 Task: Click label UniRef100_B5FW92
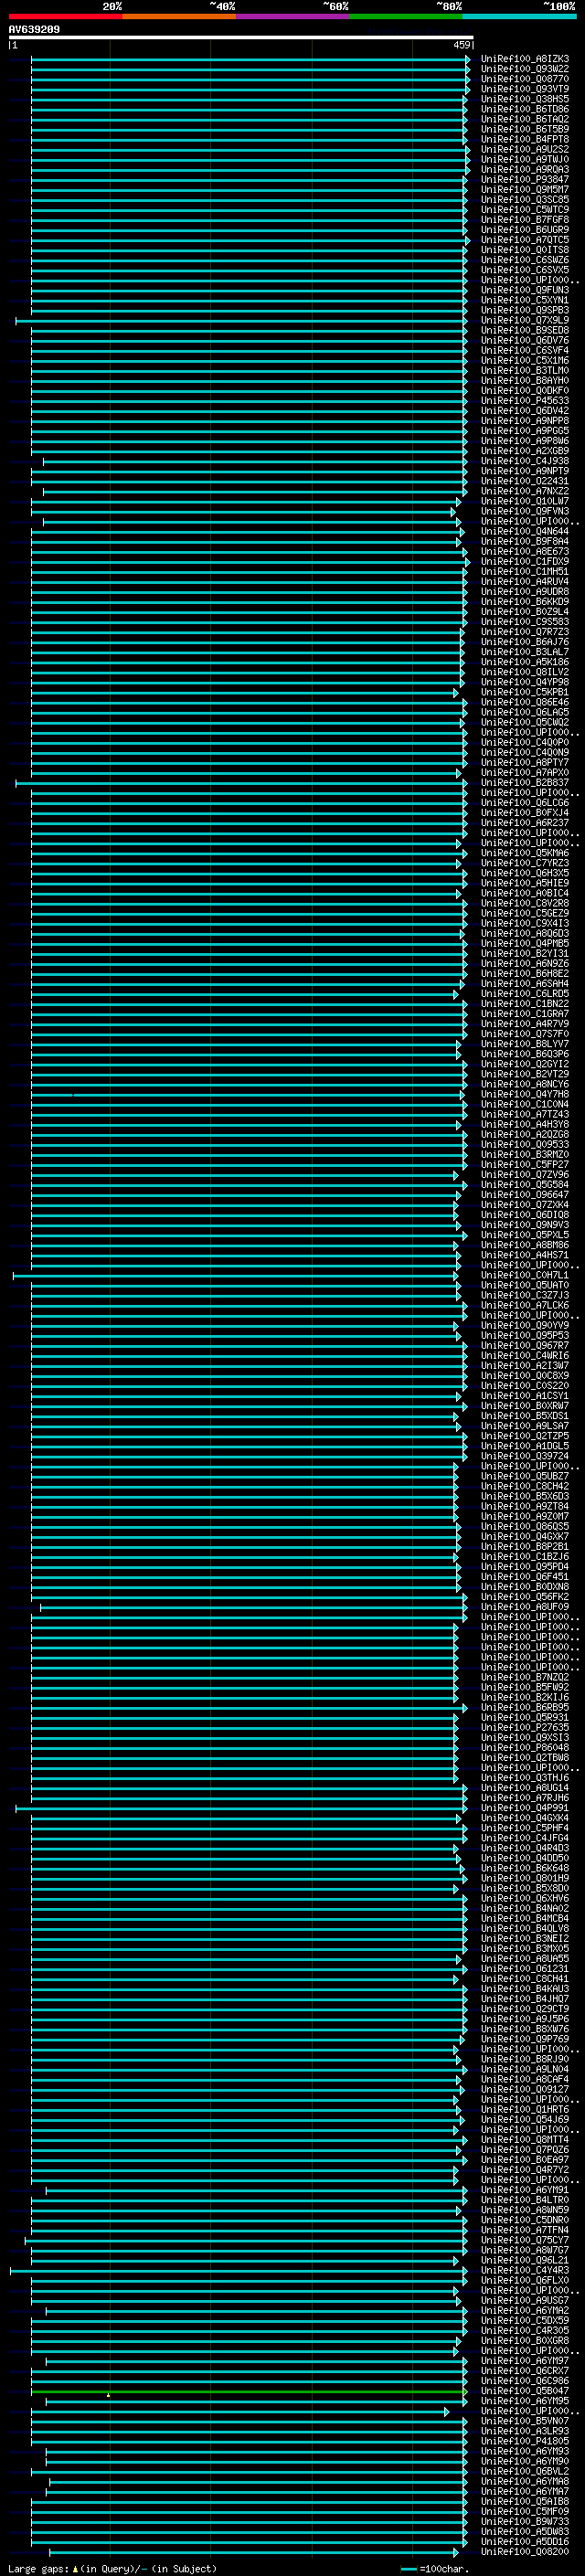(525, 1687)
